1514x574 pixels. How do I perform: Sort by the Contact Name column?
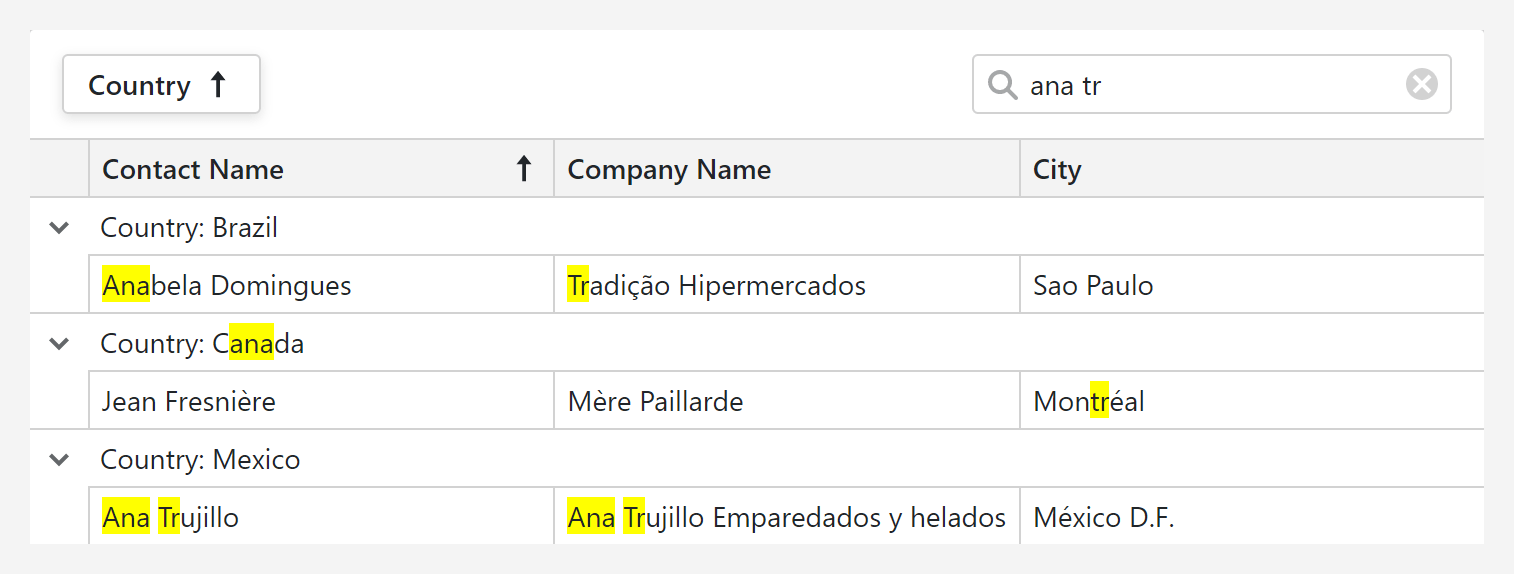click(x=193, y=170)
